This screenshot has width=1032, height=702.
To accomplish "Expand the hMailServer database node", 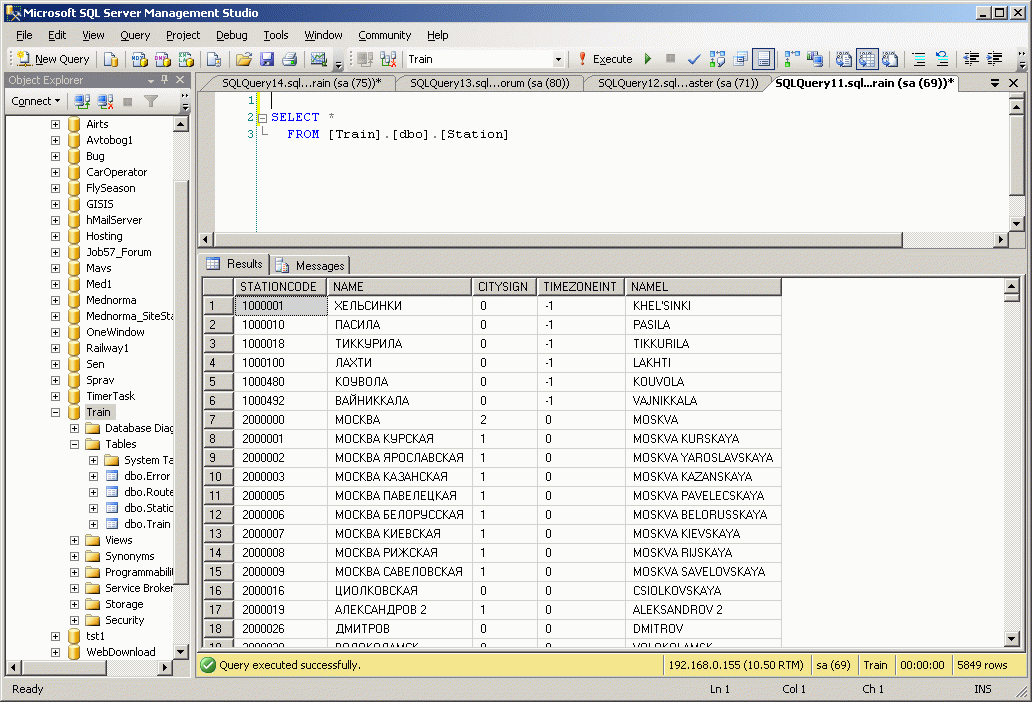I will tap(55, 220).
